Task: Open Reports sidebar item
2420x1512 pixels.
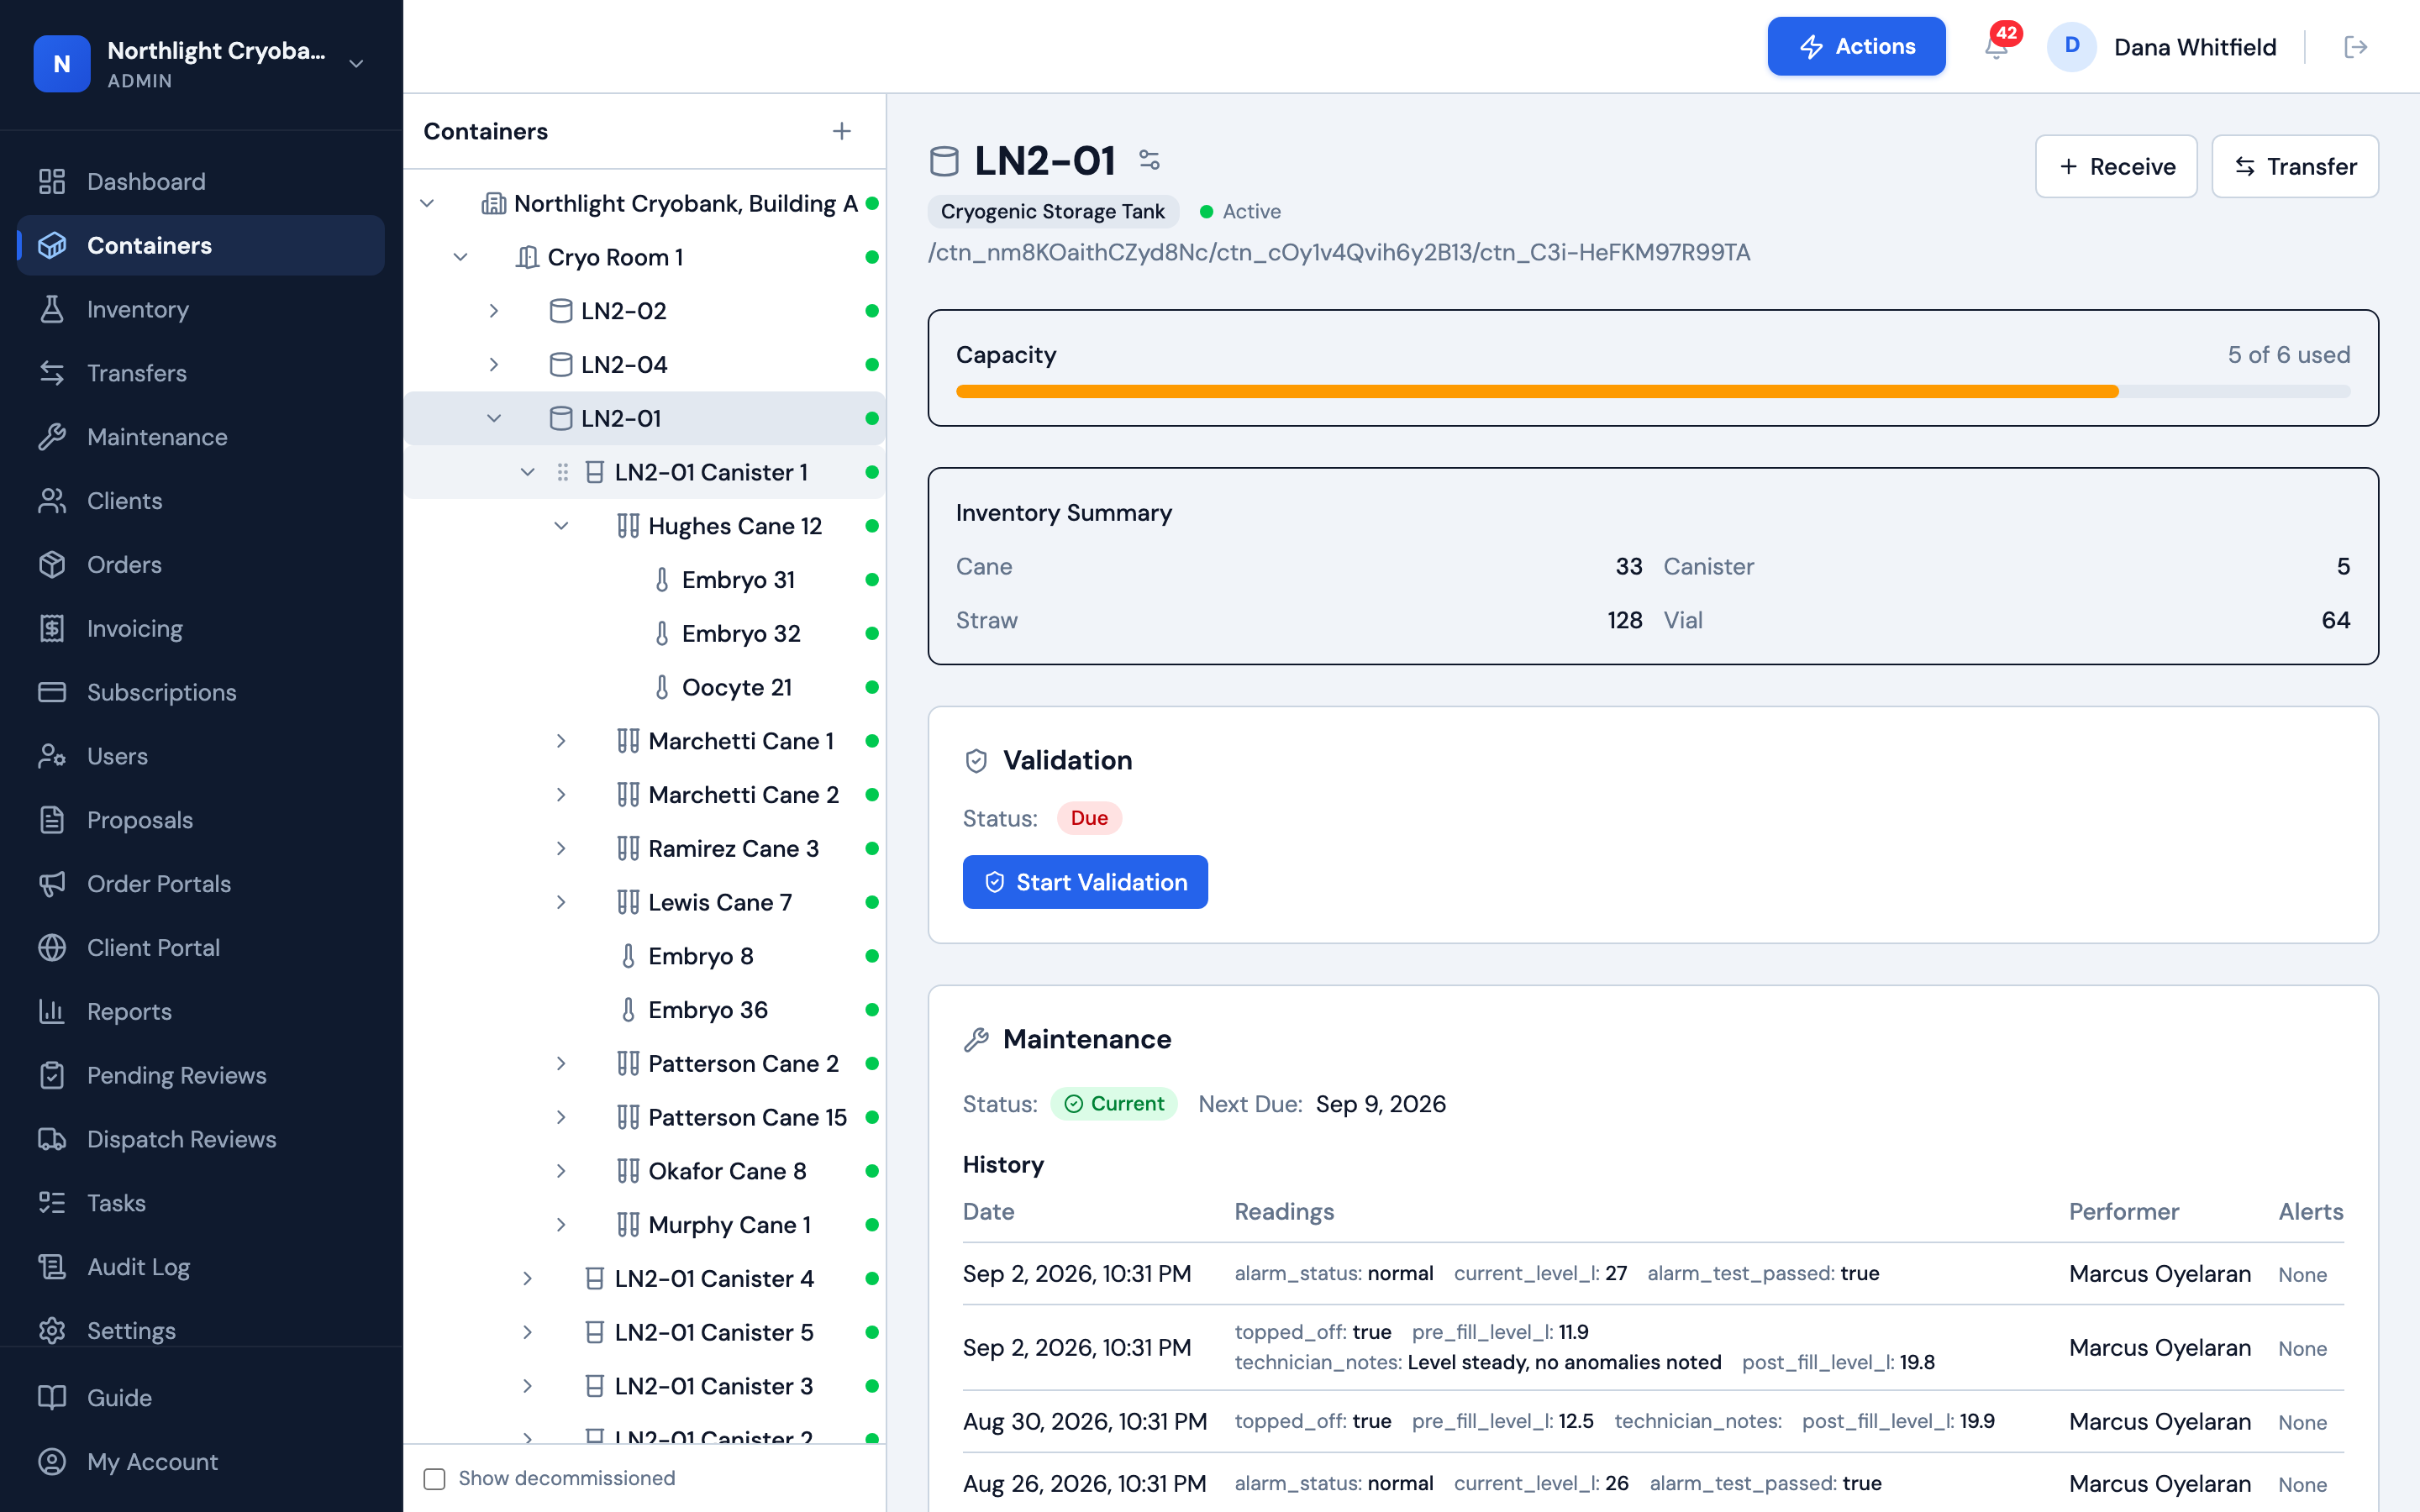Action: pos(201,1012)
